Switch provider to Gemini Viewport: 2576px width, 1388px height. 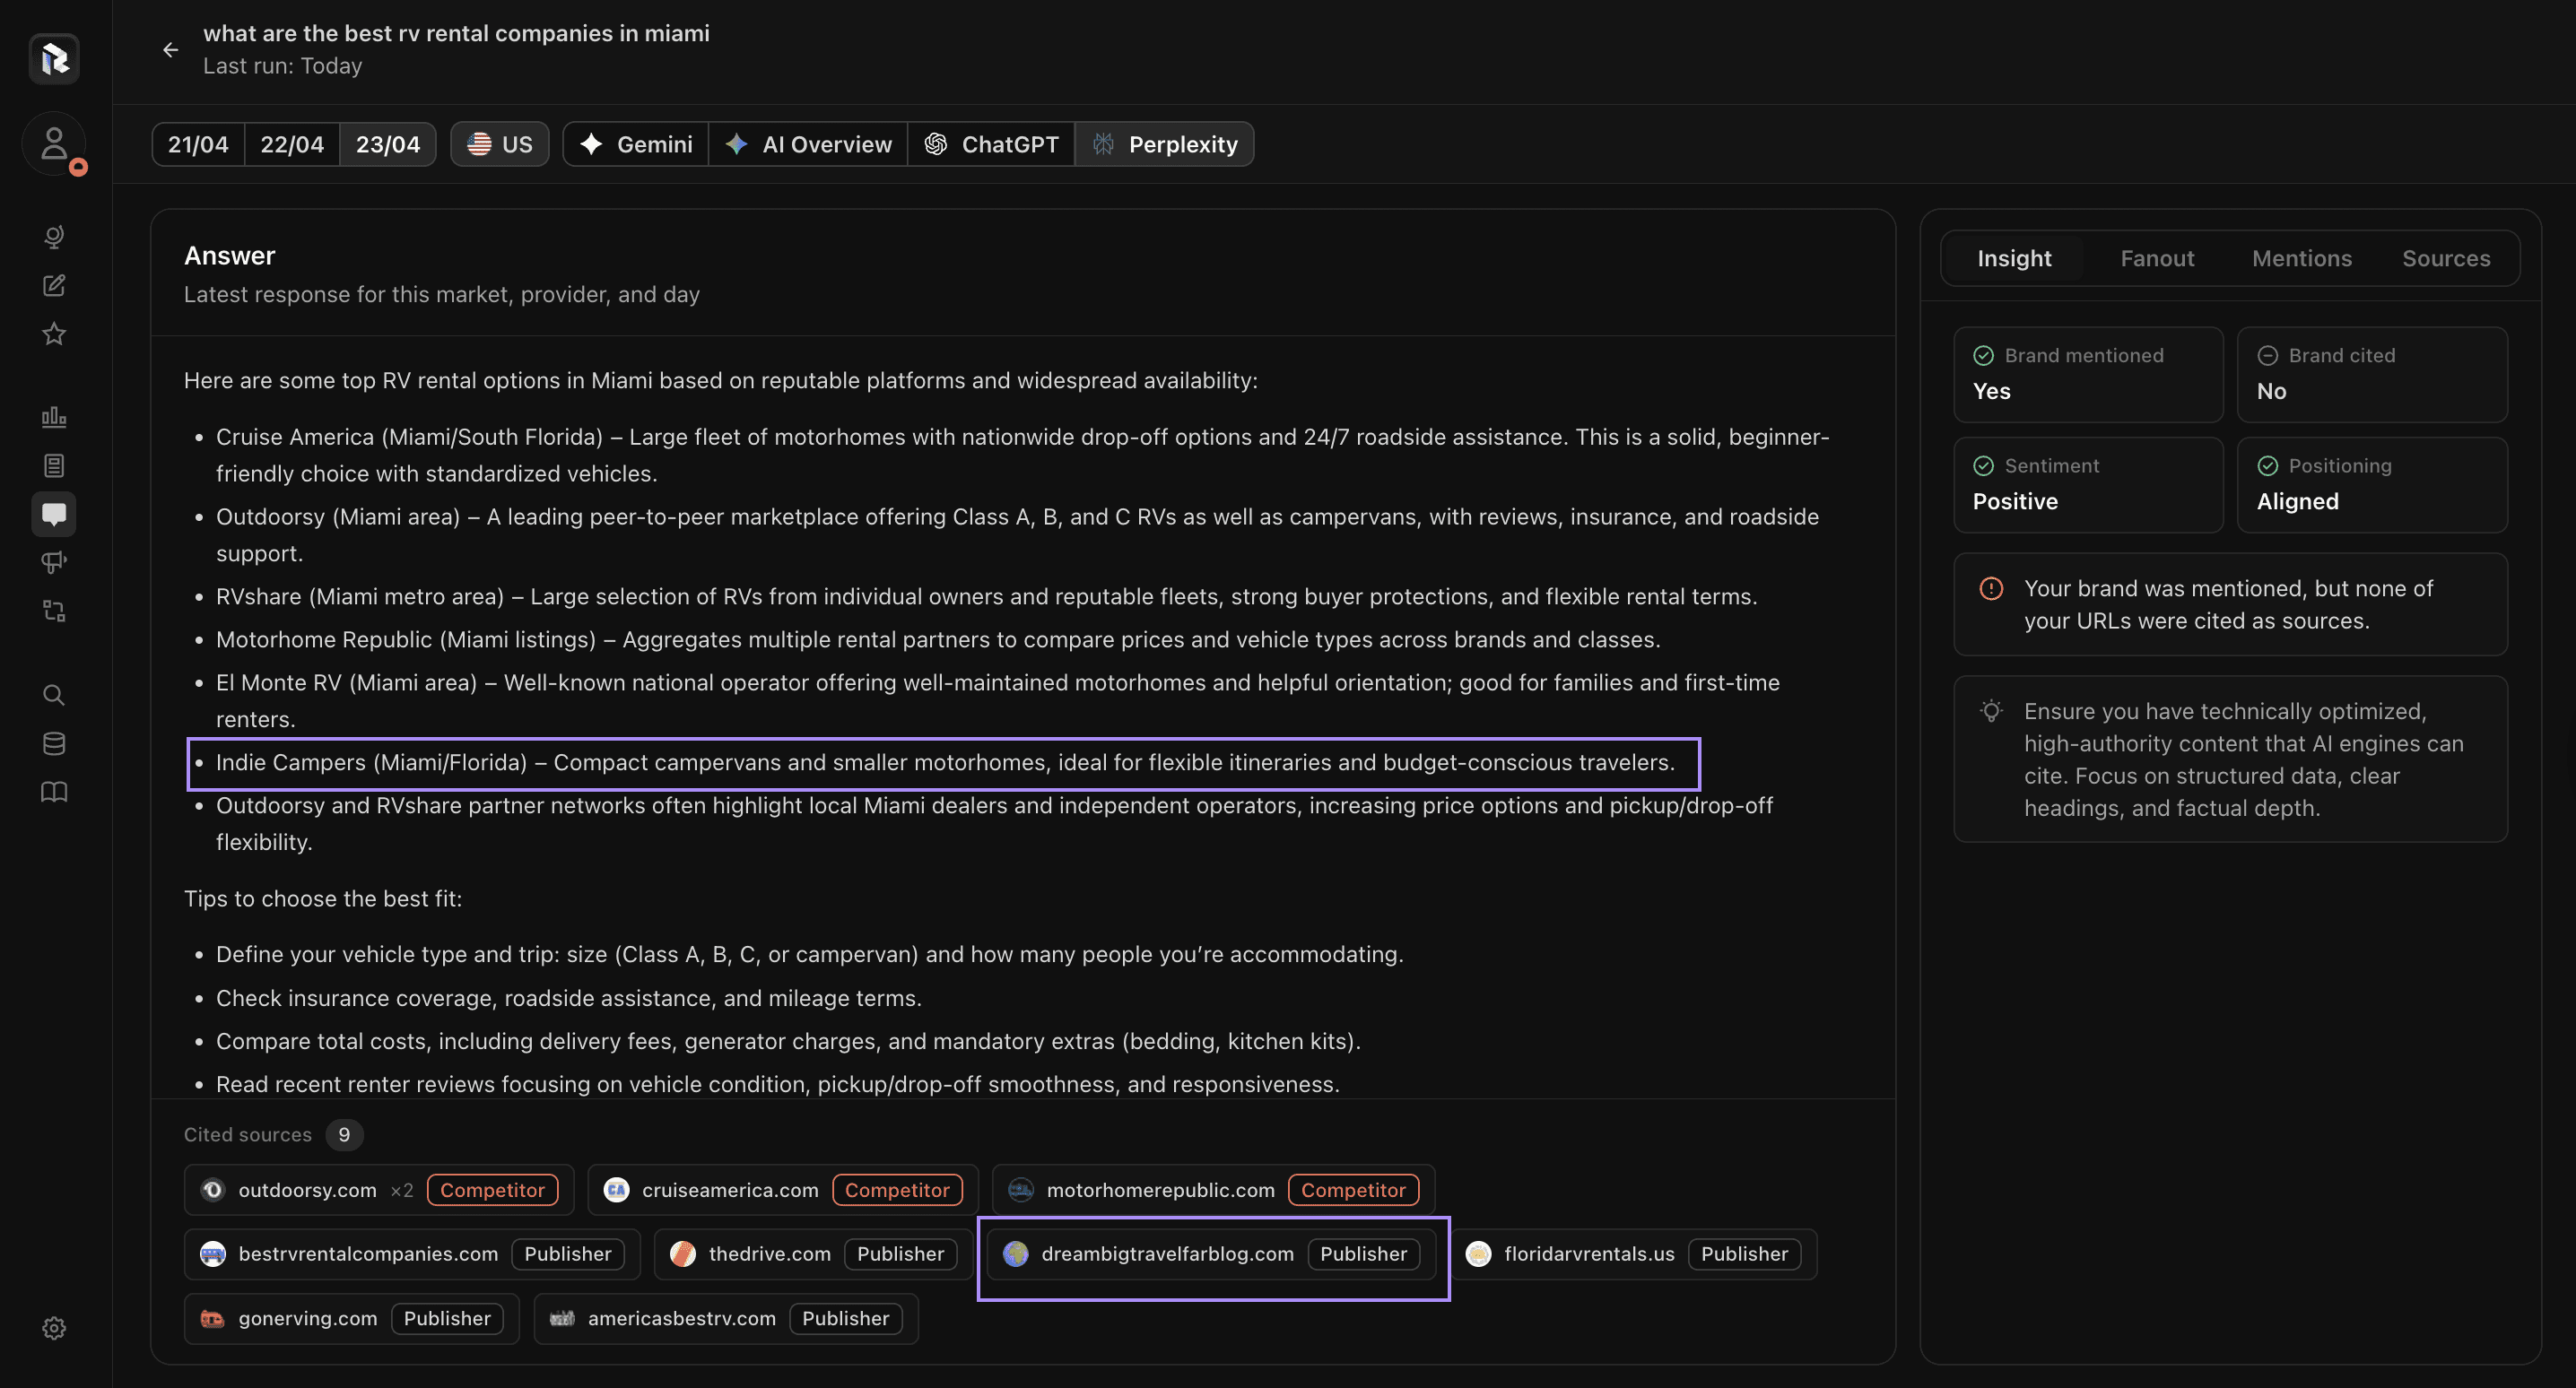point(636,144)
